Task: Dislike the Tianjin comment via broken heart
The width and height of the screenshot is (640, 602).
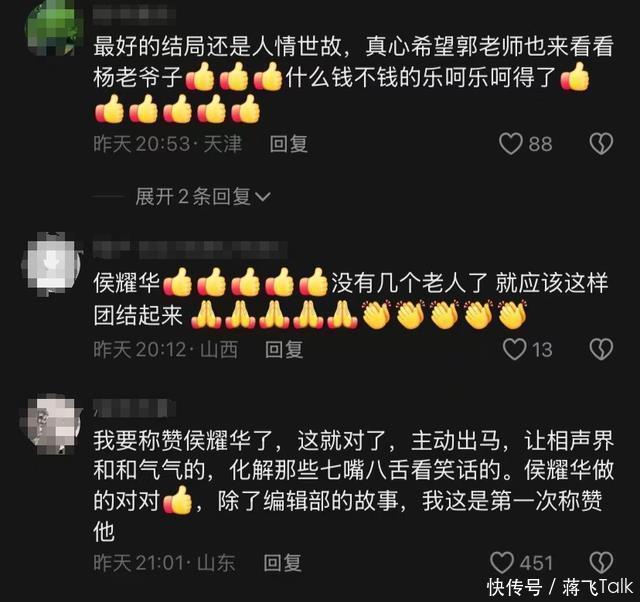Action: [601, 144]
